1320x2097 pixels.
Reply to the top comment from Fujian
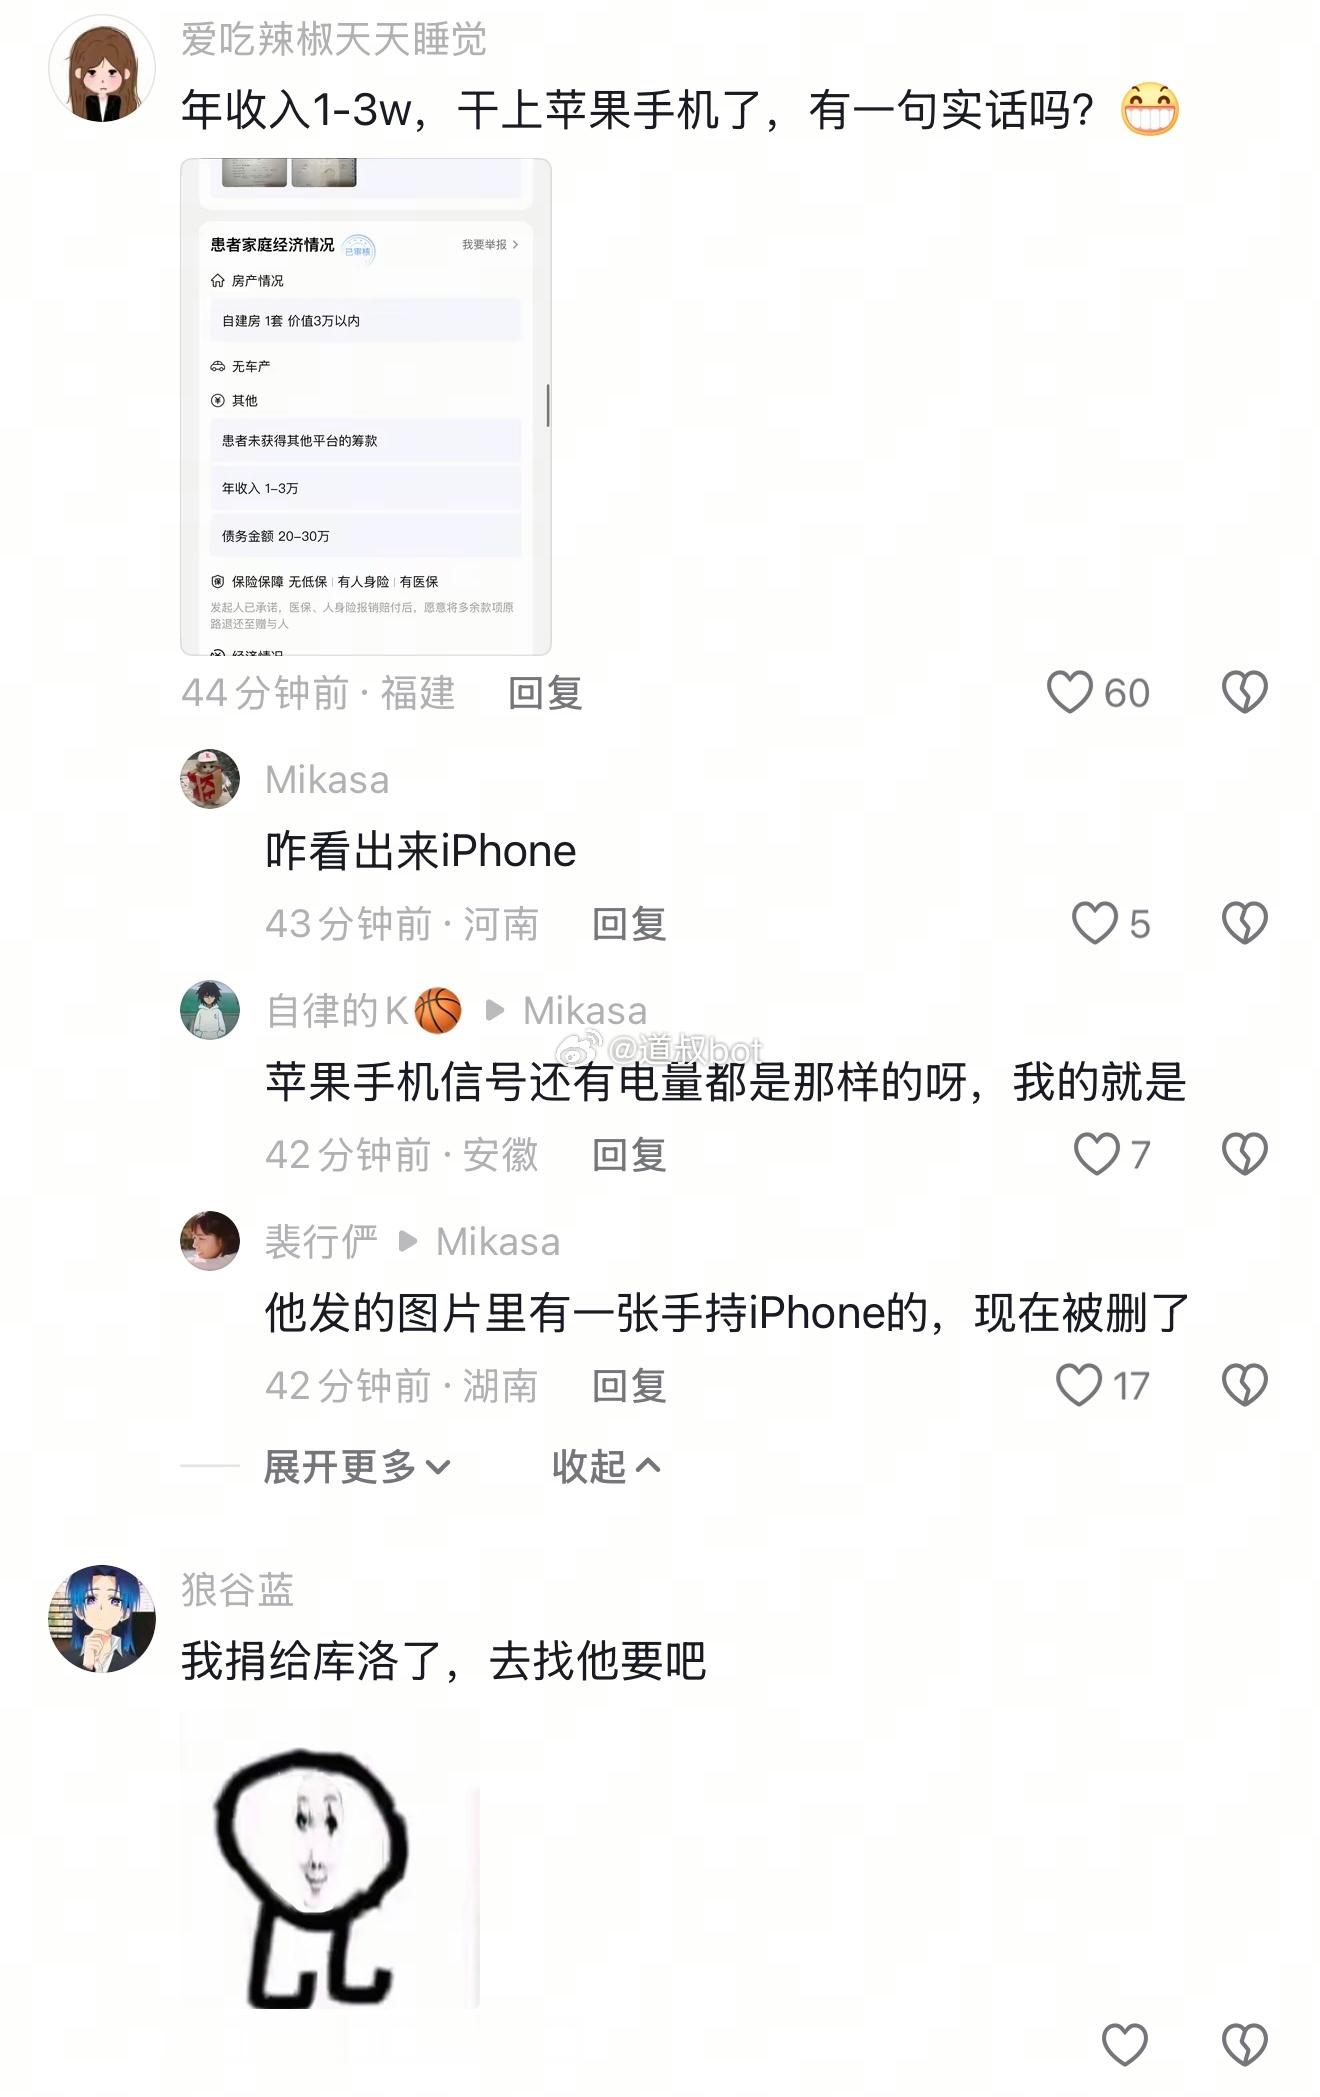click(x=545, y=693)
